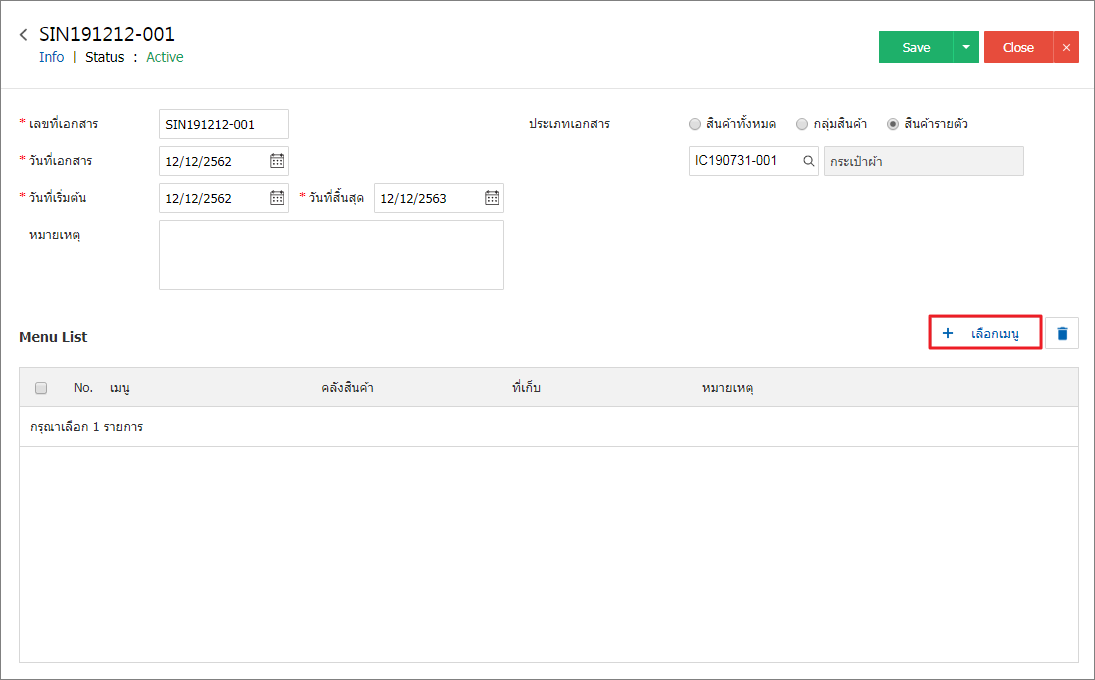
Task: Select สินค้าทั้งหมด radio option
Action: coord(695,124)
